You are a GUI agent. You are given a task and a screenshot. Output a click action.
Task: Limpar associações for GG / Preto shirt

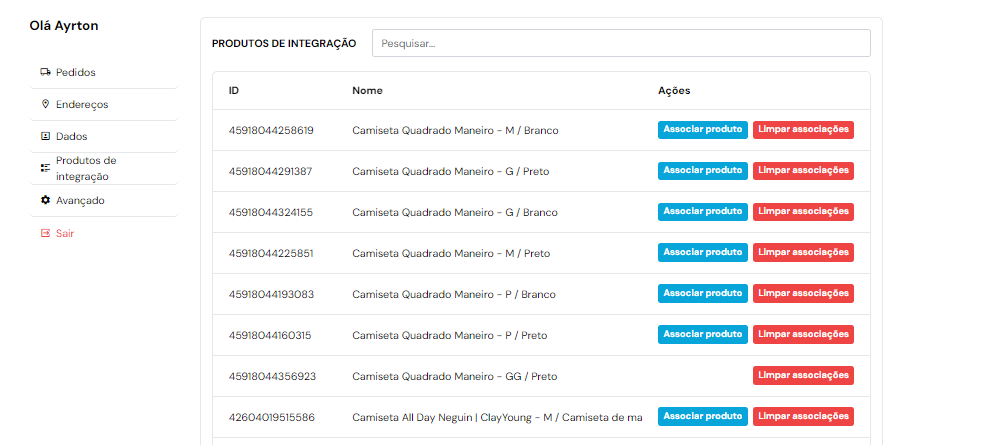click(803, 375)
